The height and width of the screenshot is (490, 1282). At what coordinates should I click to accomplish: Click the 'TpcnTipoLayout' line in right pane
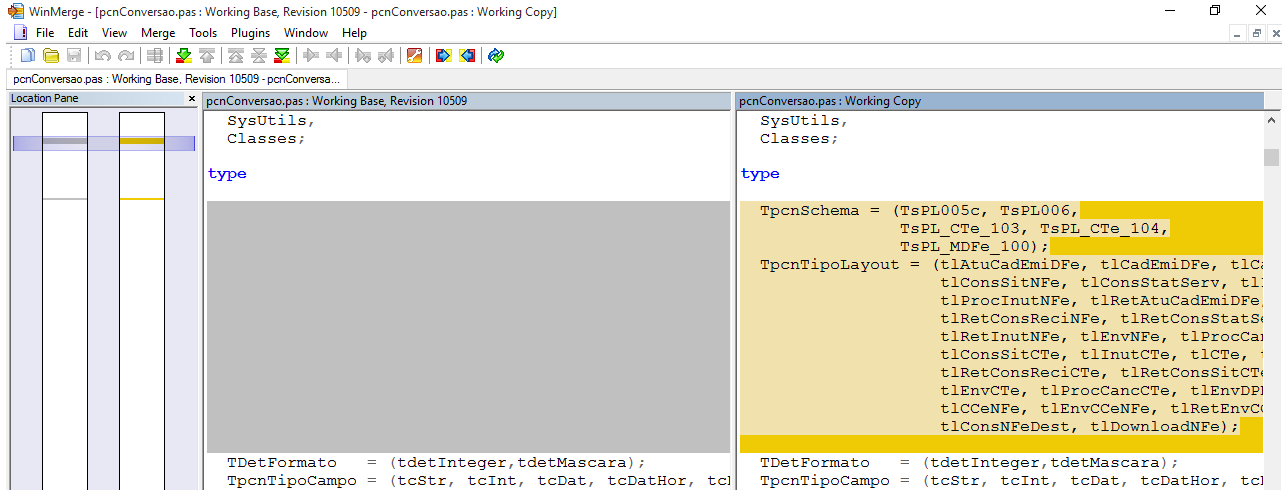pyautogui.click(x=1010, y=264)
